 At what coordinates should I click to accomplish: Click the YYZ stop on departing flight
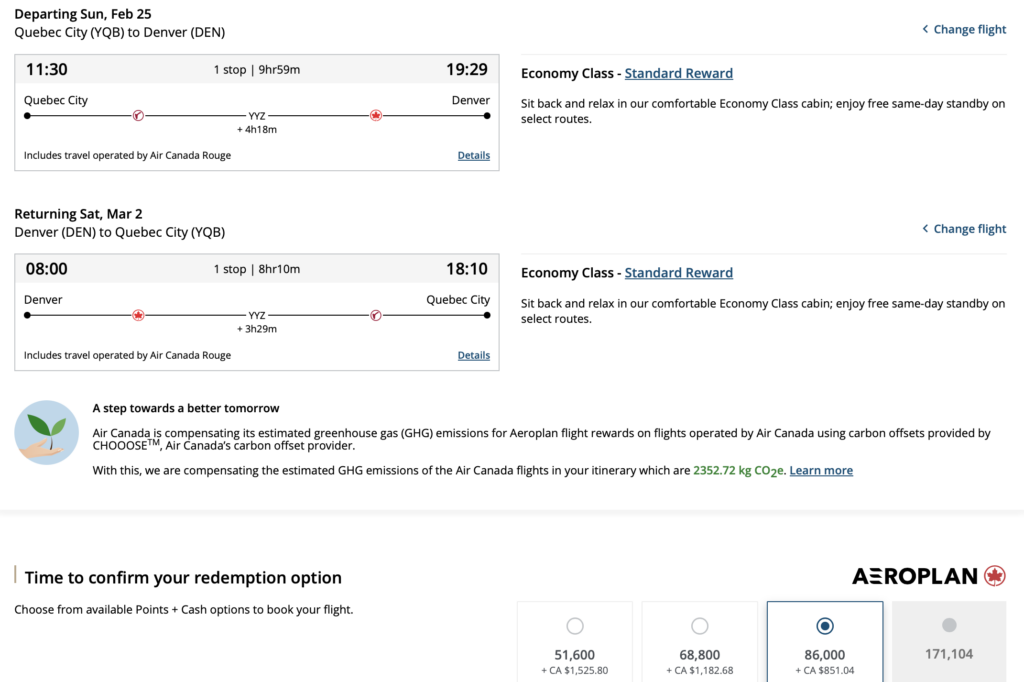coord(257,116)
